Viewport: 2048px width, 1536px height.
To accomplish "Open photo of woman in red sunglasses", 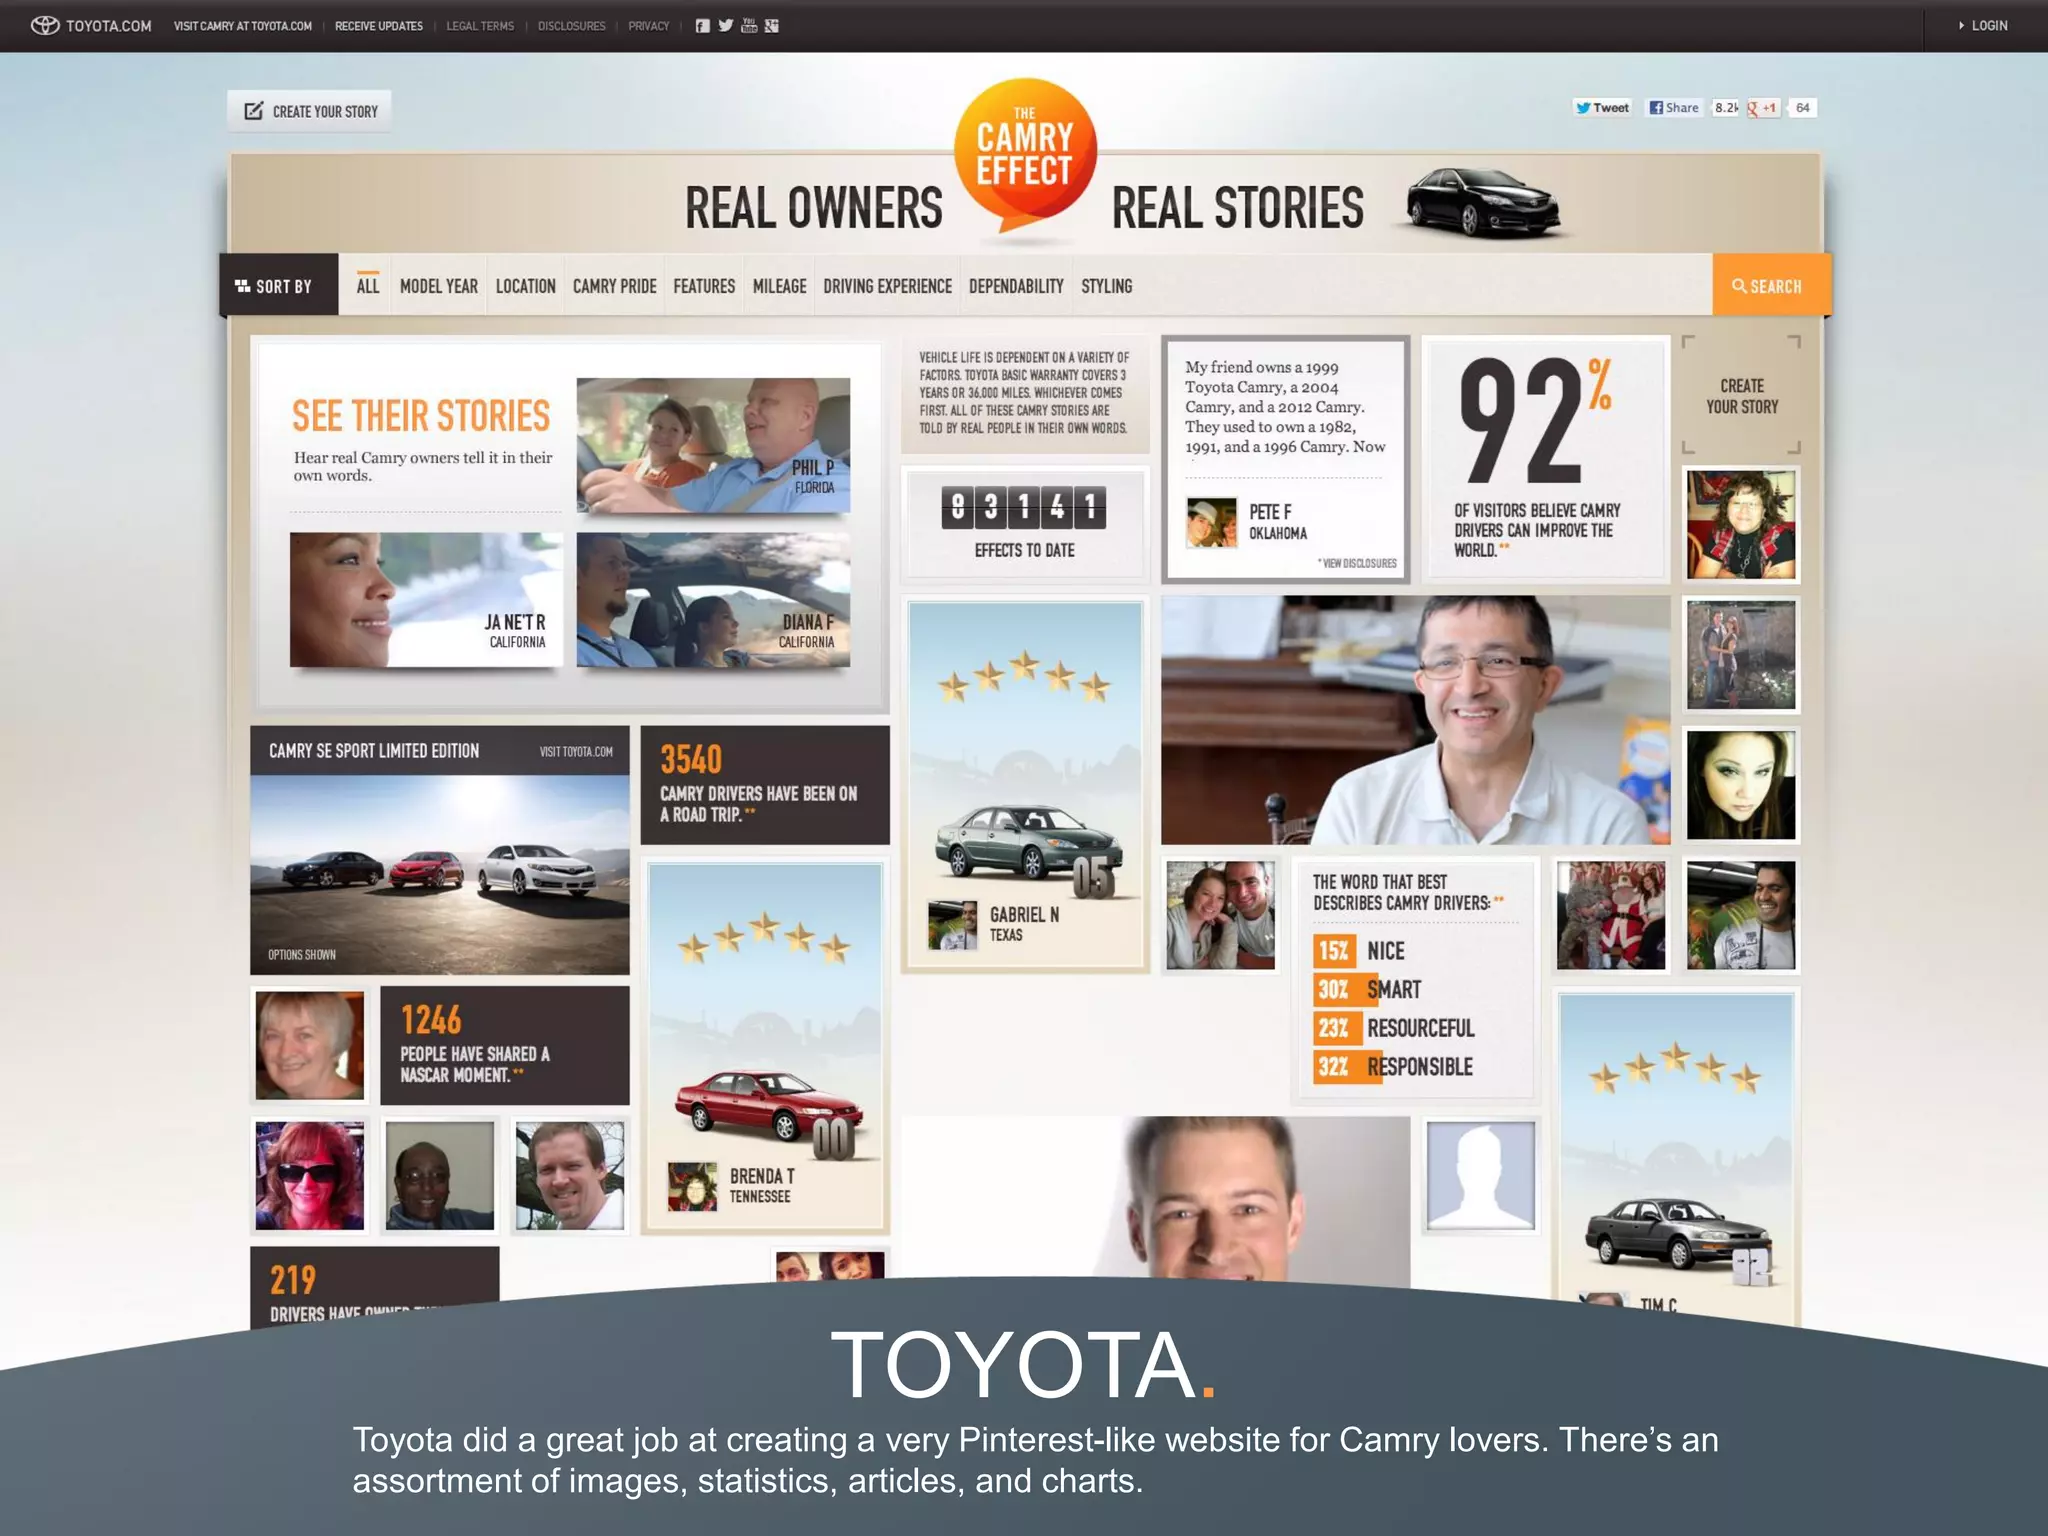I will (310, 1175).
